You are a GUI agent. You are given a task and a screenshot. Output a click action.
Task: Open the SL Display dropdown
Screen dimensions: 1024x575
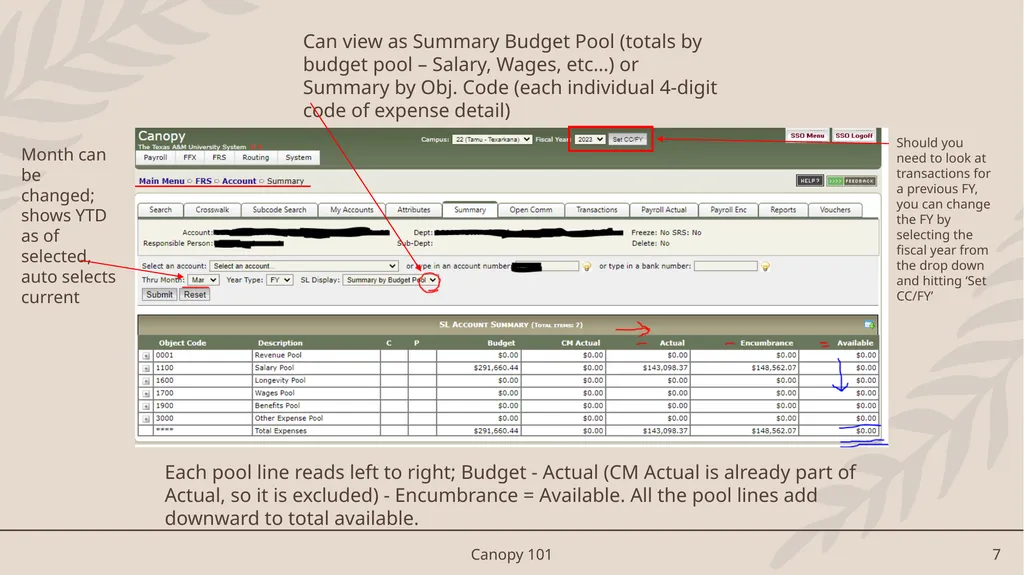coord(391,280)
